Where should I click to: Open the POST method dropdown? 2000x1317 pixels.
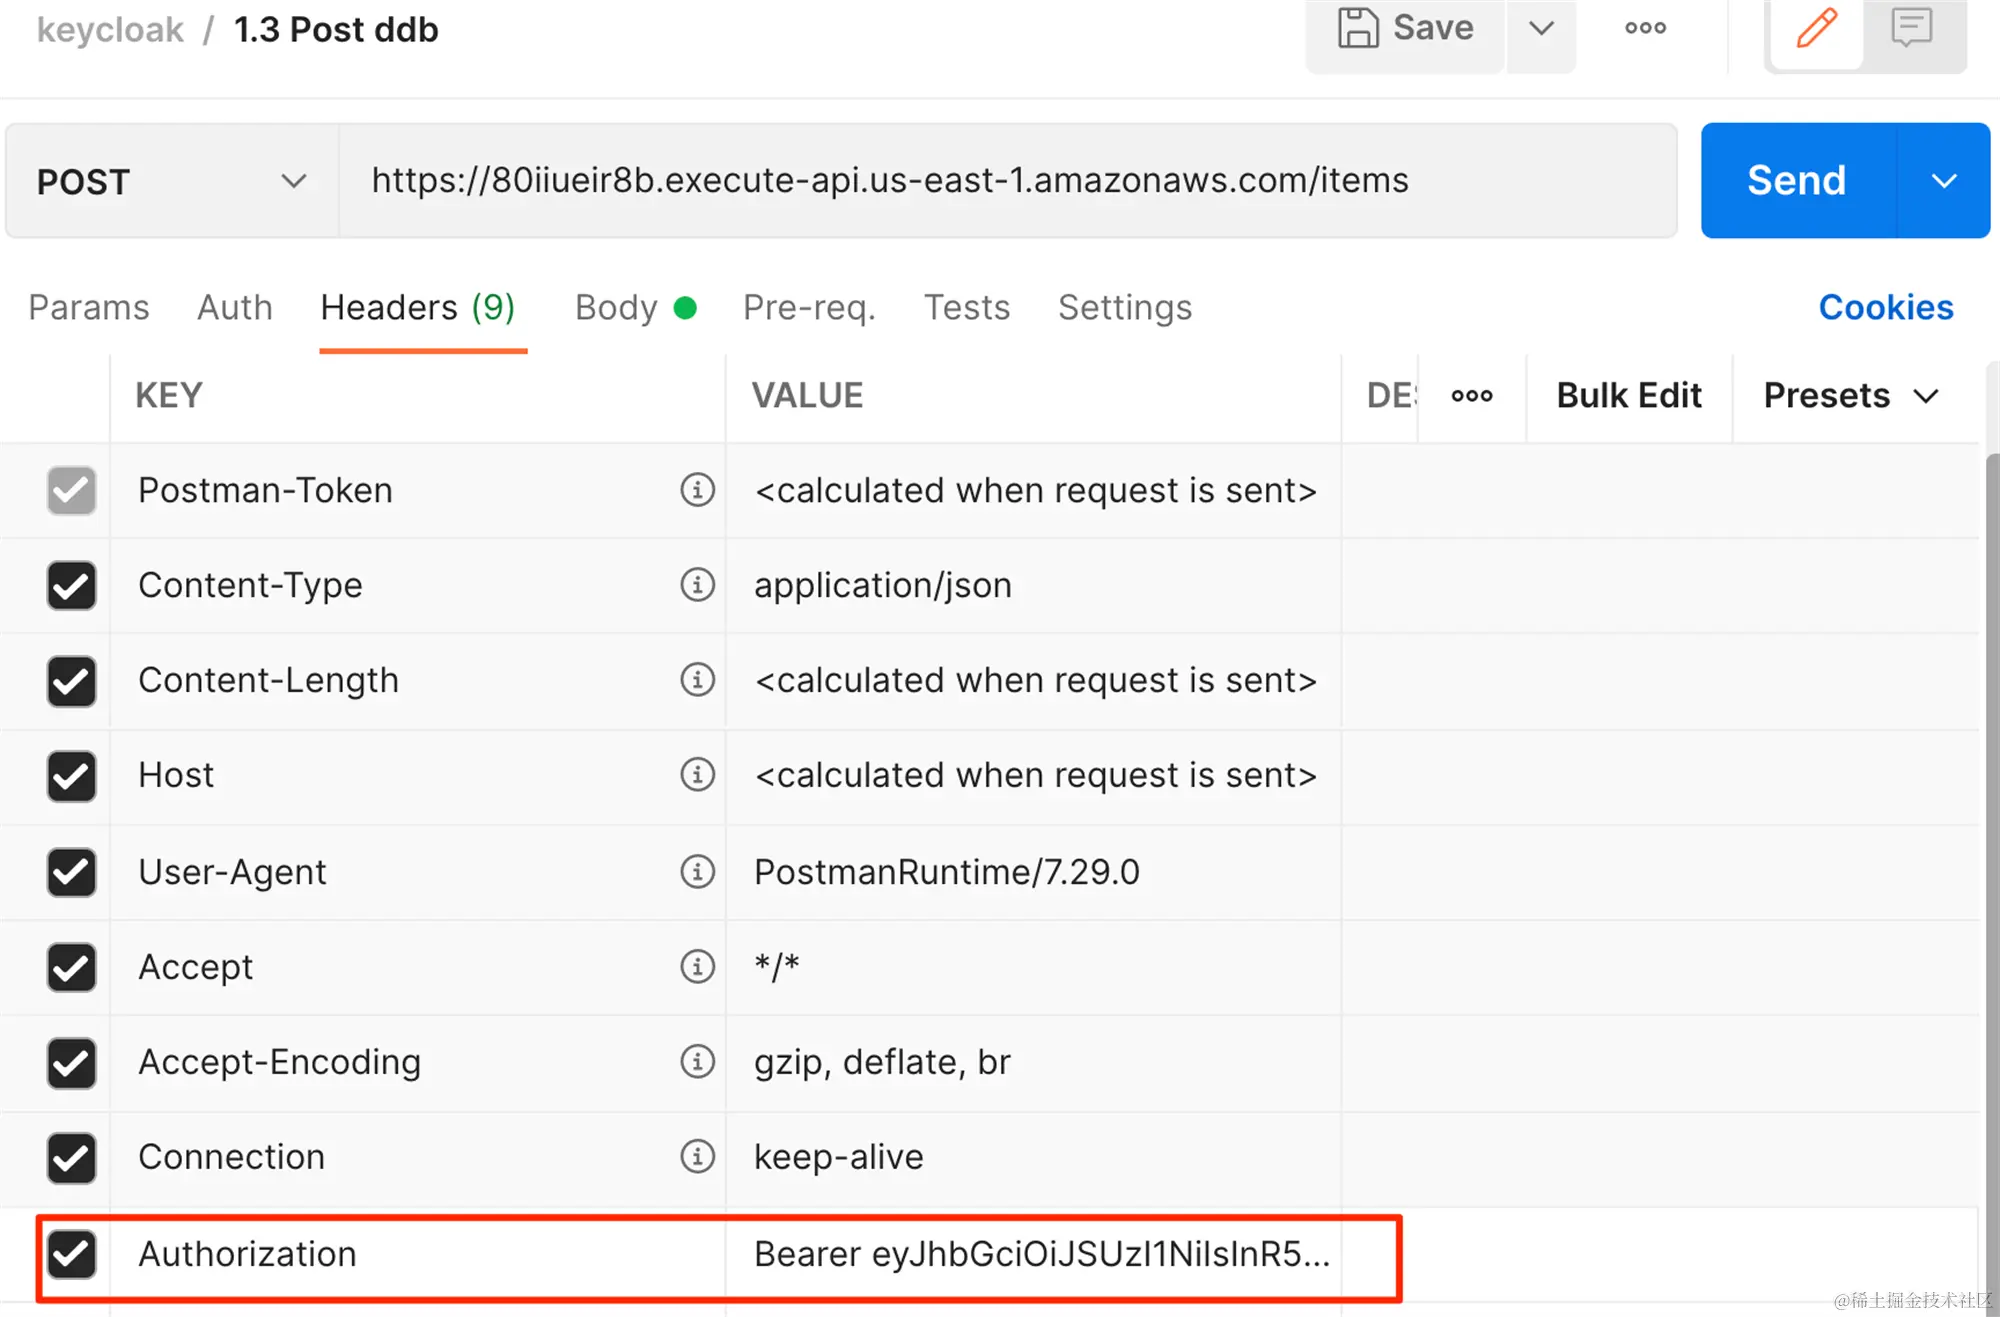point(170,182)
